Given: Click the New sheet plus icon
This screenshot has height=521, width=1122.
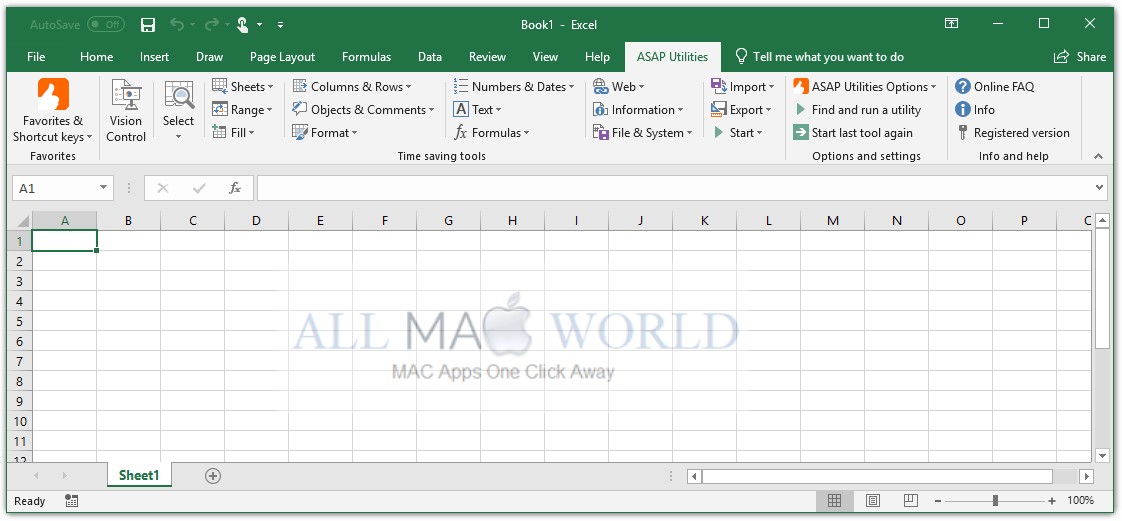Looking at the screenshot, I should [213, 476].
